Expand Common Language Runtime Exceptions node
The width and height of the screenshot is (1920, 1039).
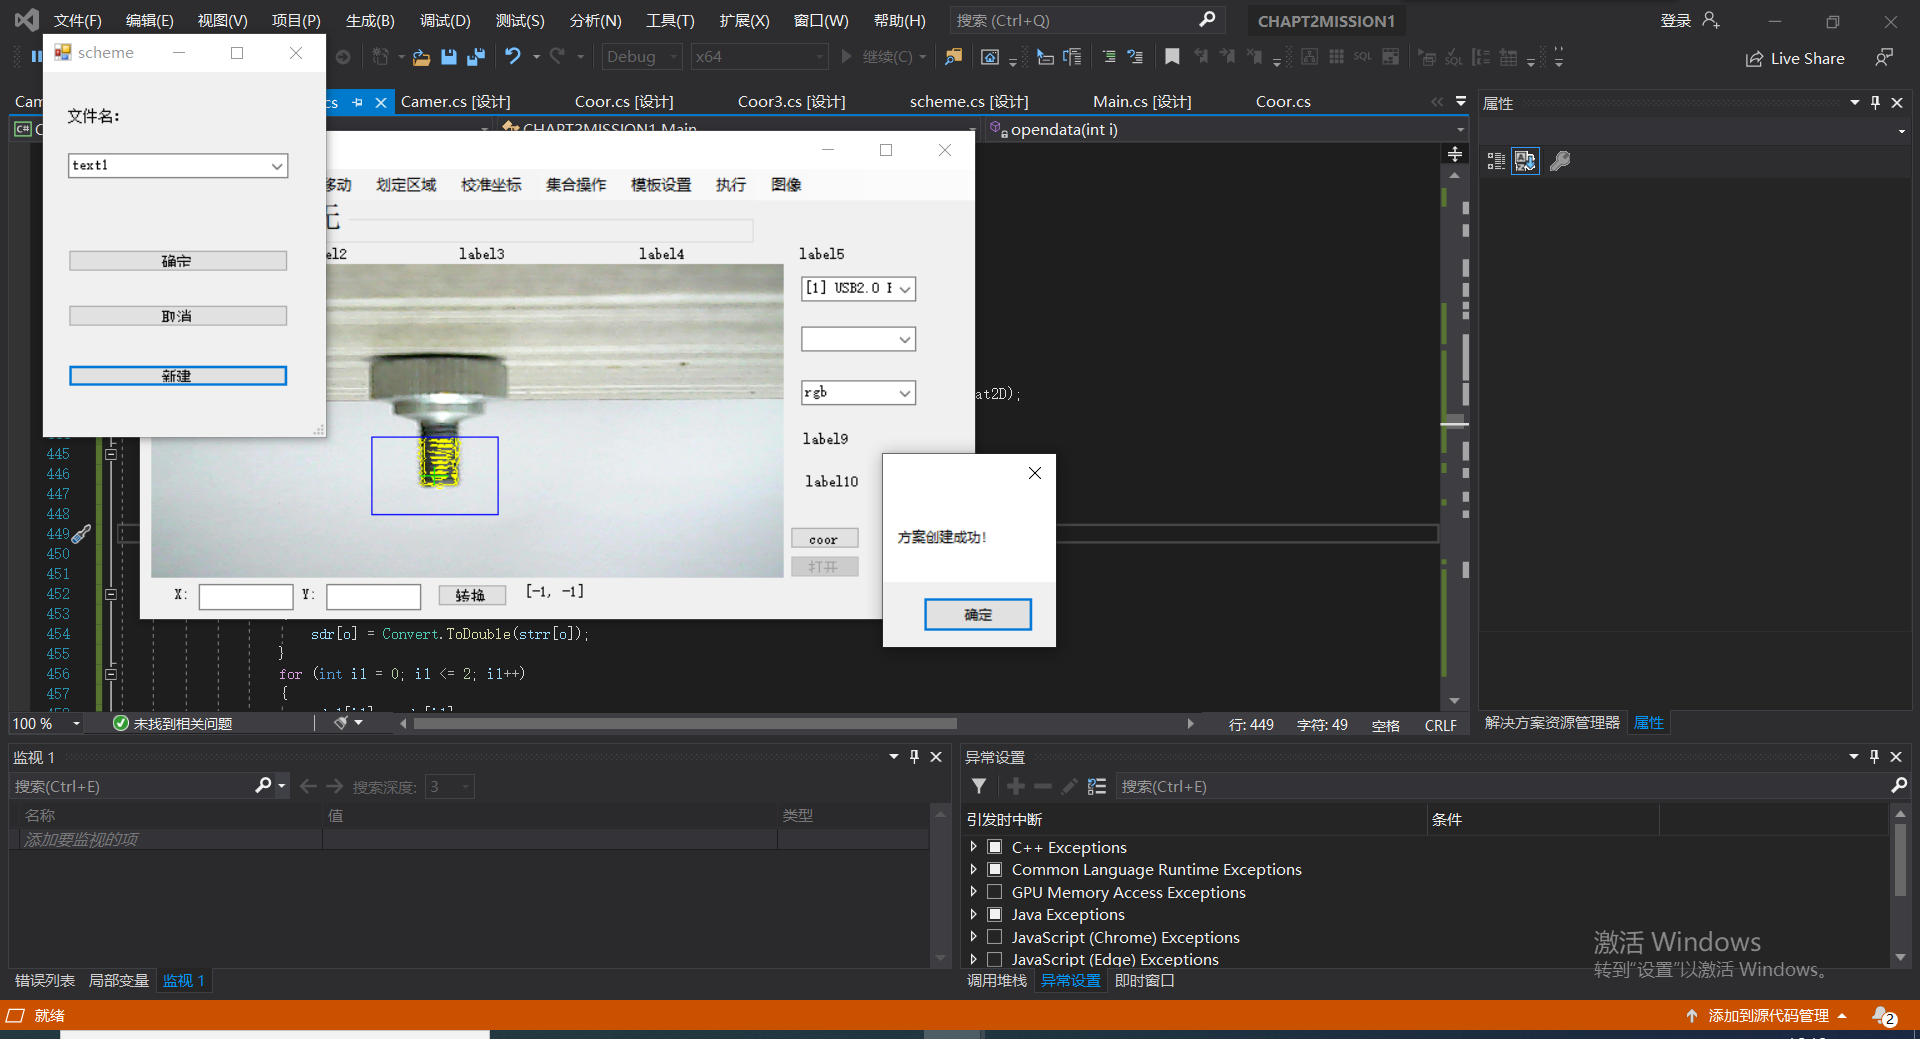[973, 869]
